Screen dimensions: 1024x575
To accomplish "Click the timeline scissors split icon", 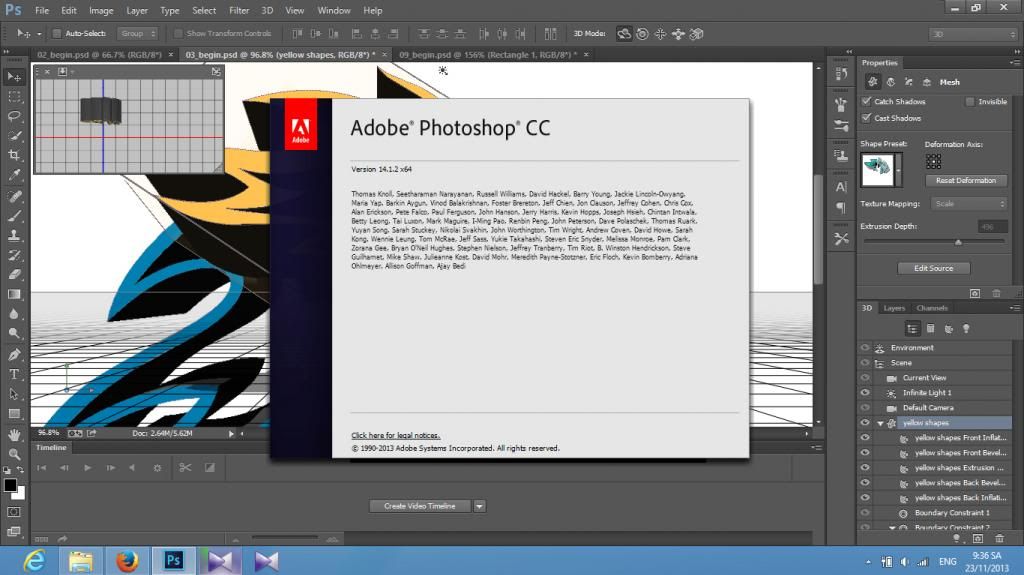I will [185, 467].
